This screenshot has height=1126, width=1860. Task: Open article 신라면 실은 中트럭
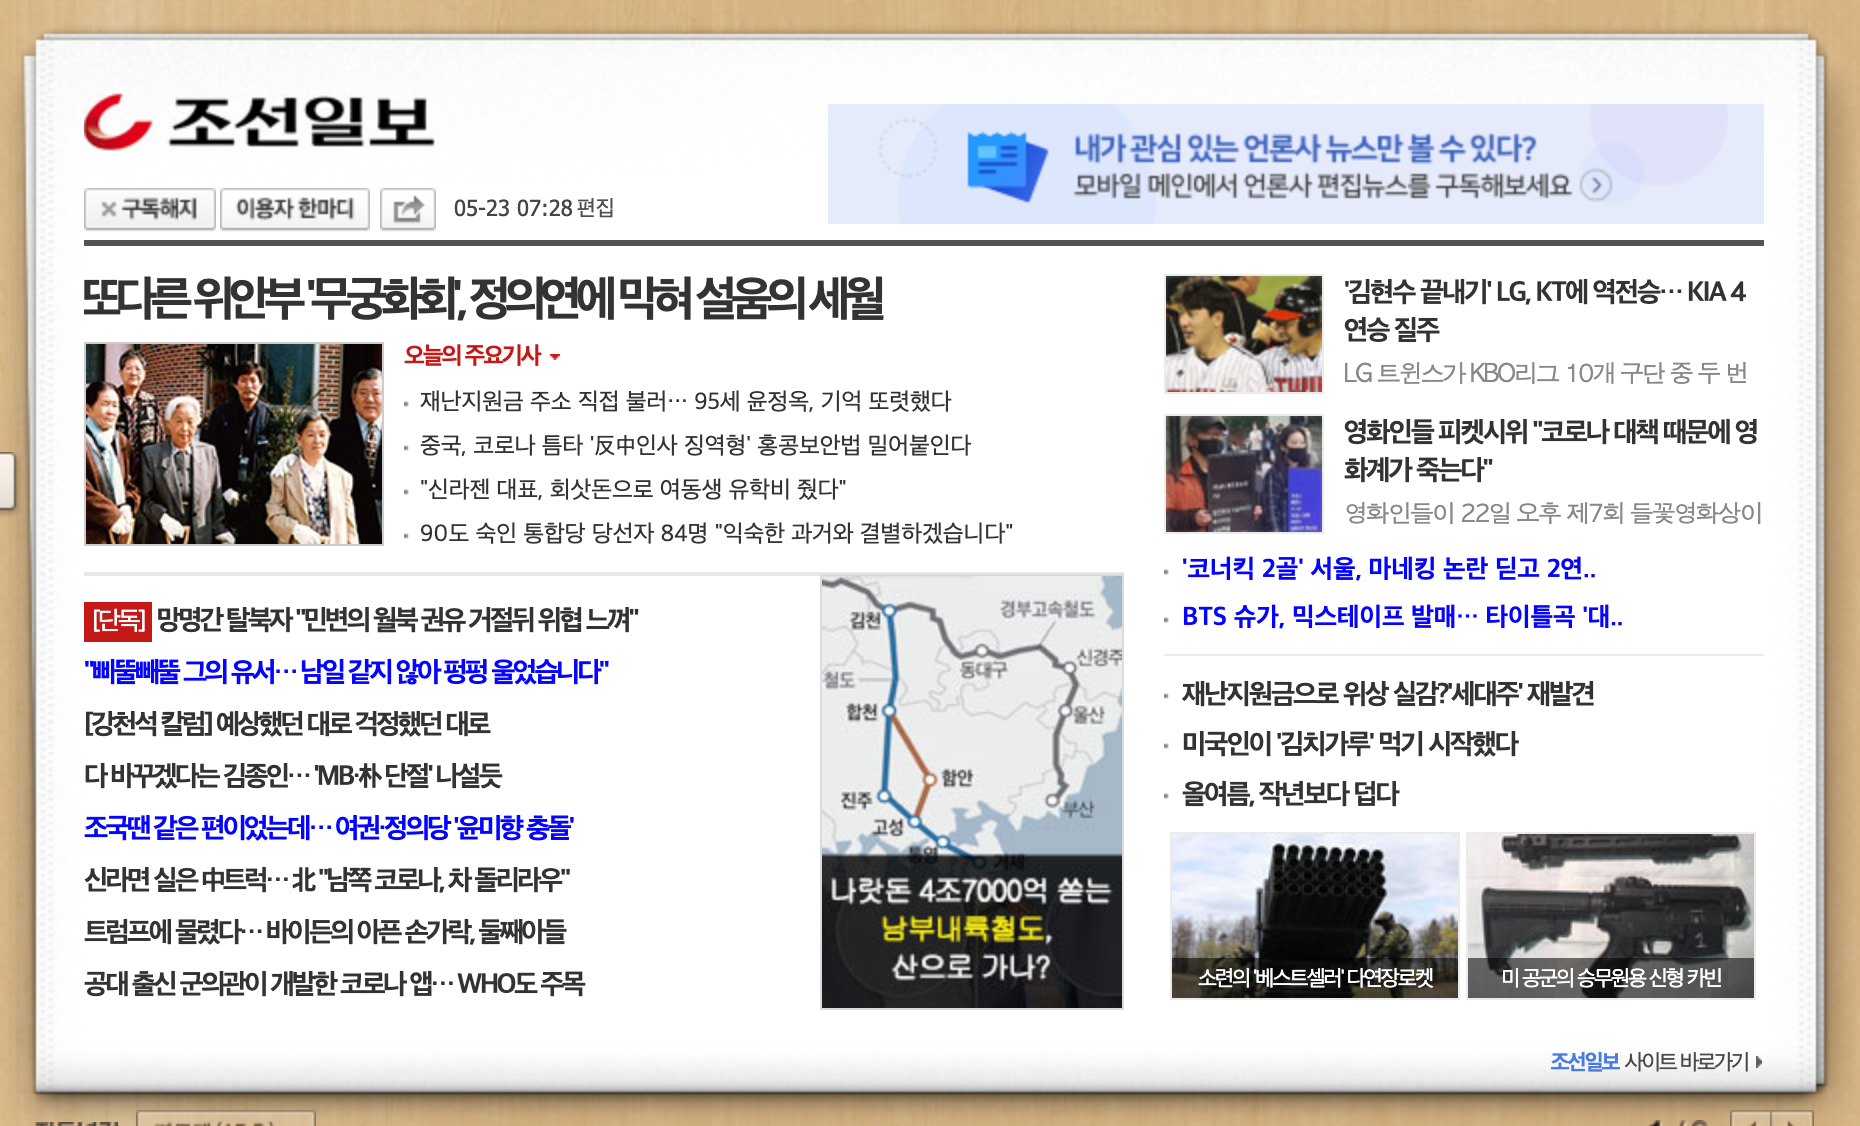[327, 879]
